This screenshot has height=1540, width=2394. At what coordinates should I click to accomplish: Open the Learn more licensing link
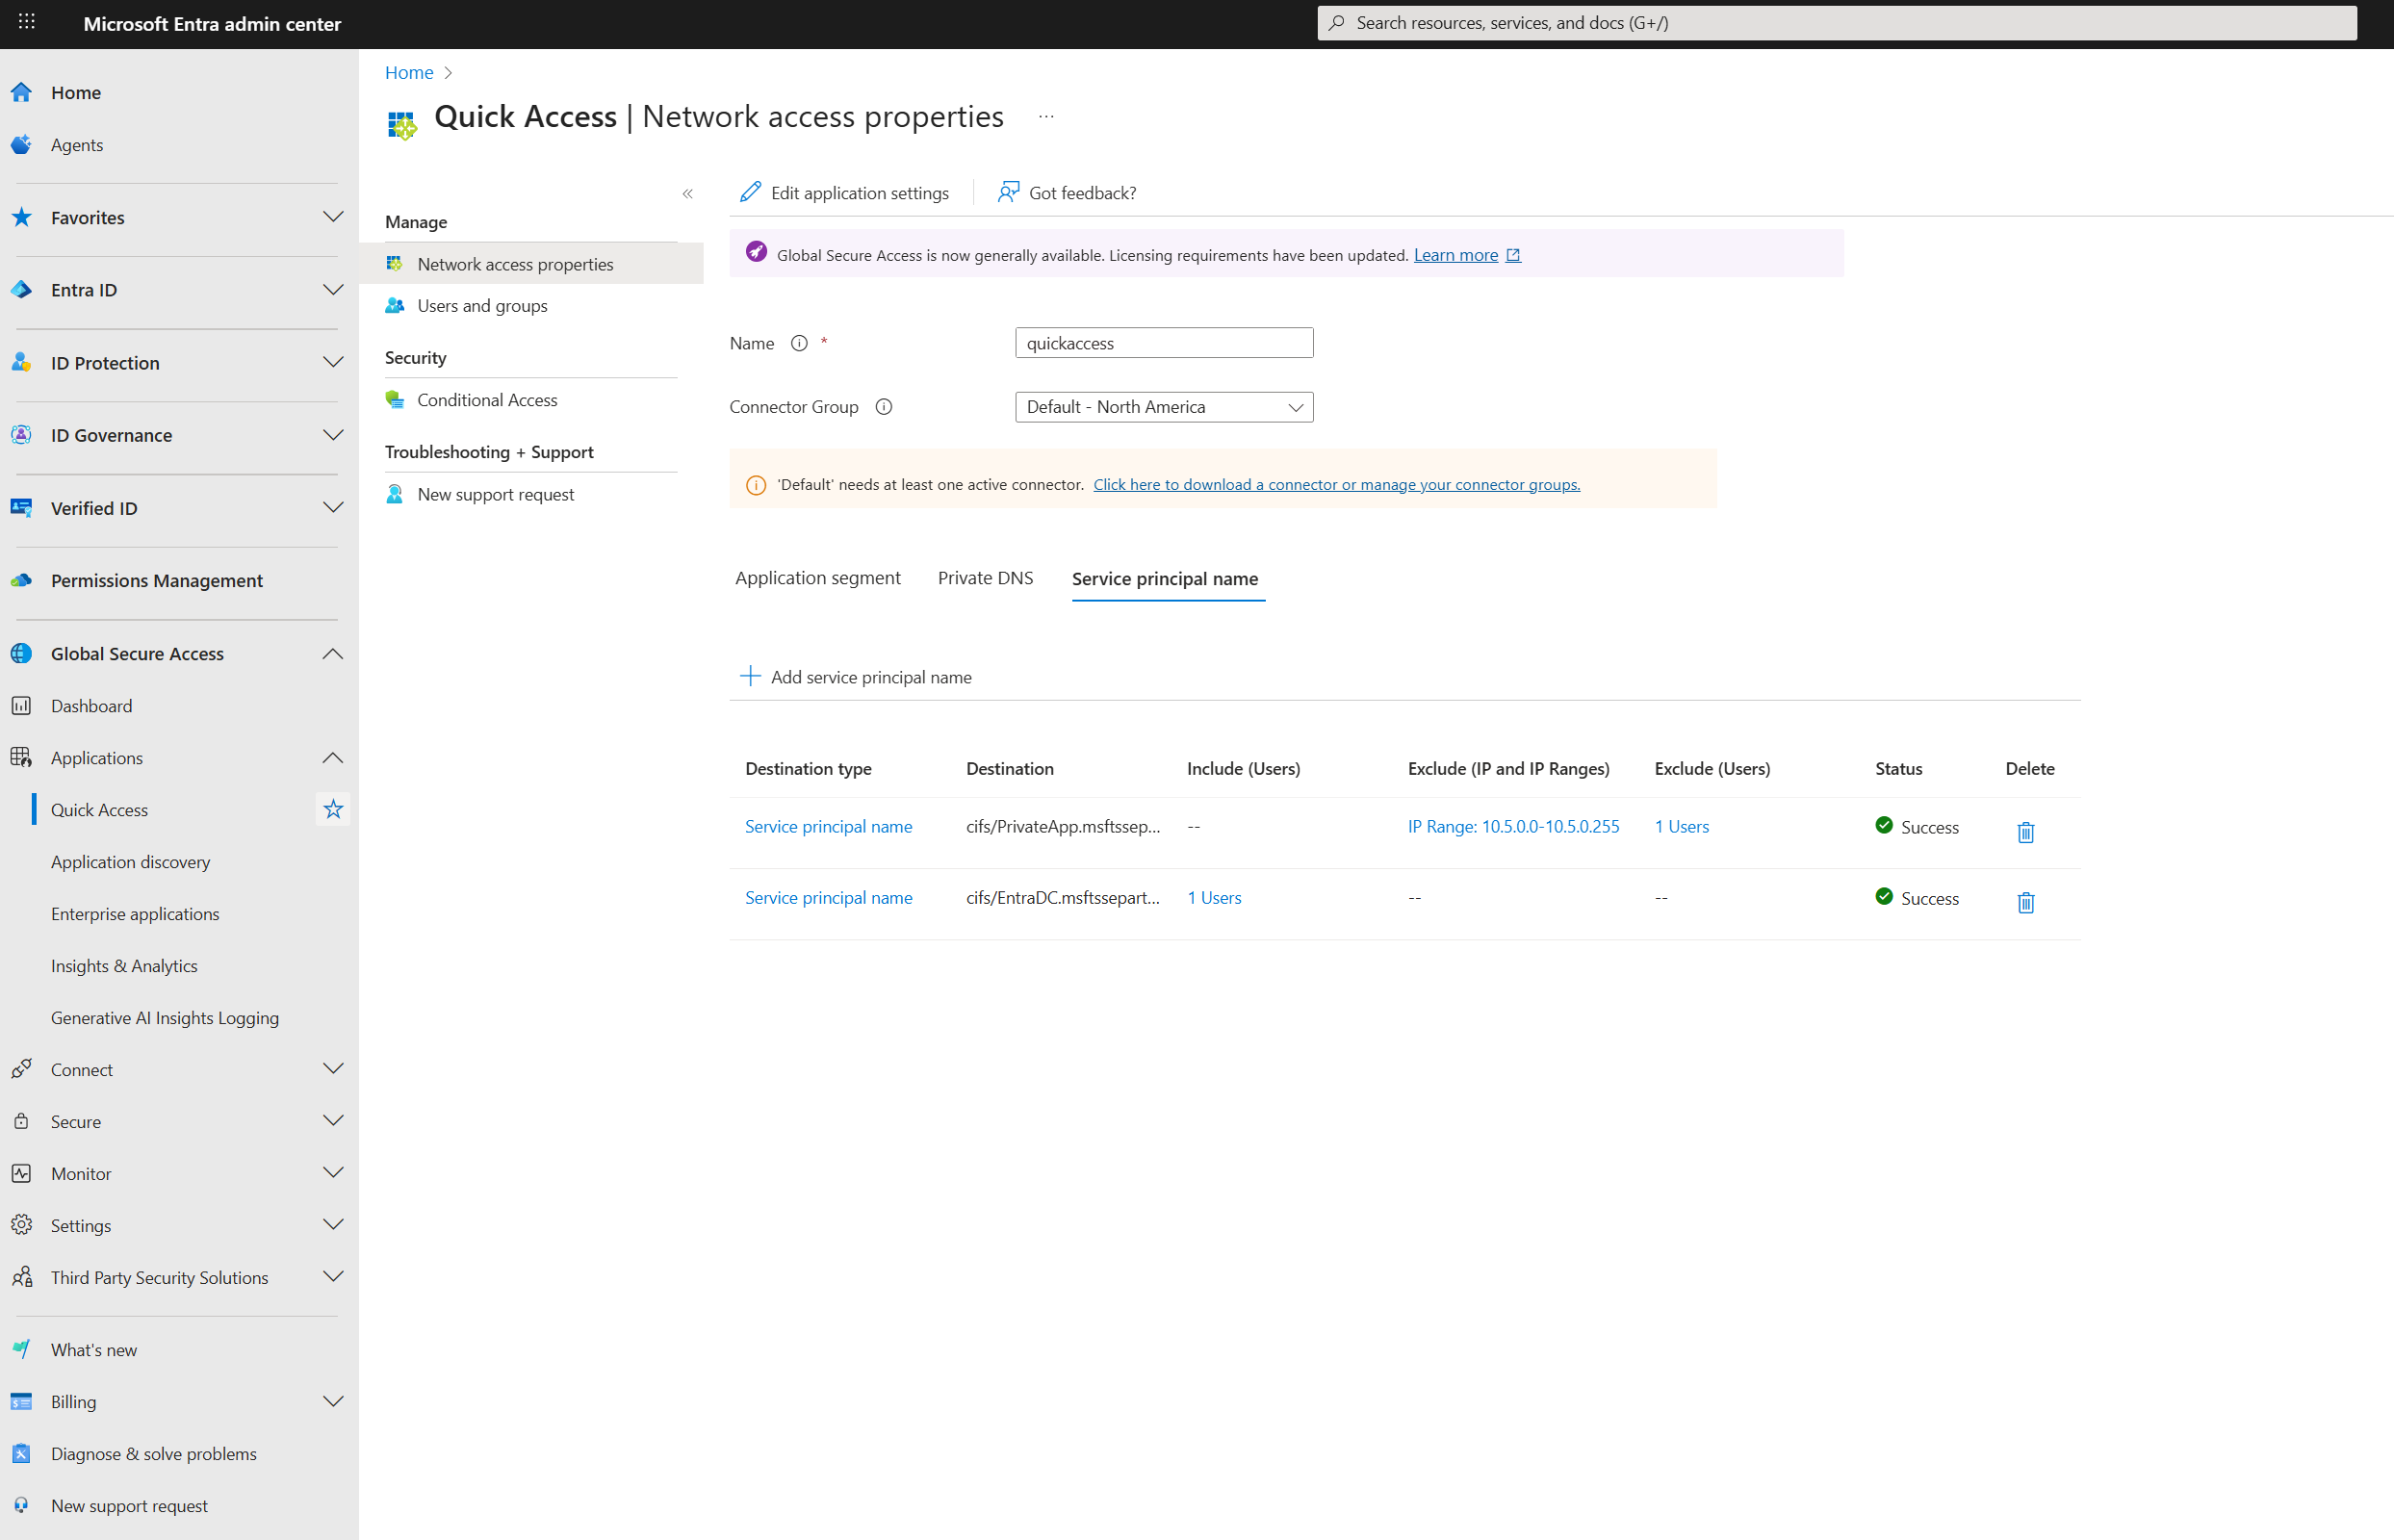pyautogui.click(x=1455, y=255)
